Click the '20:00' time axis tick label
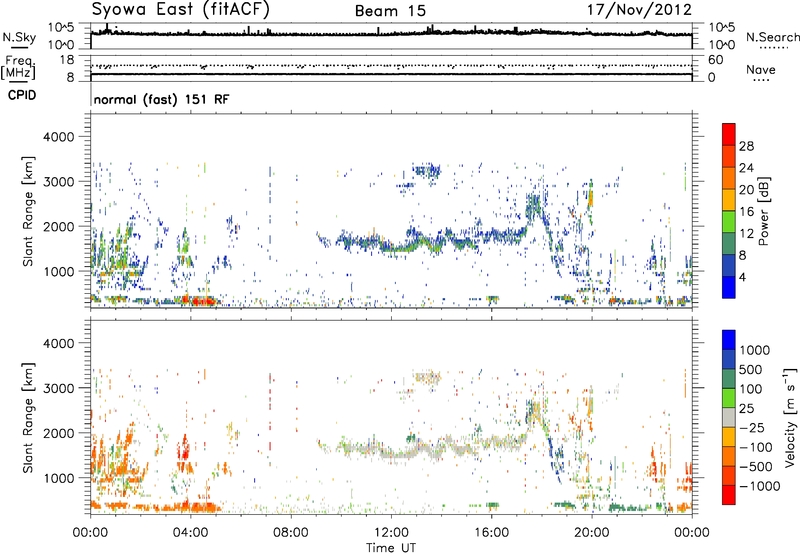This screenshot has width=800, height=554. click(x=591, y=533)
